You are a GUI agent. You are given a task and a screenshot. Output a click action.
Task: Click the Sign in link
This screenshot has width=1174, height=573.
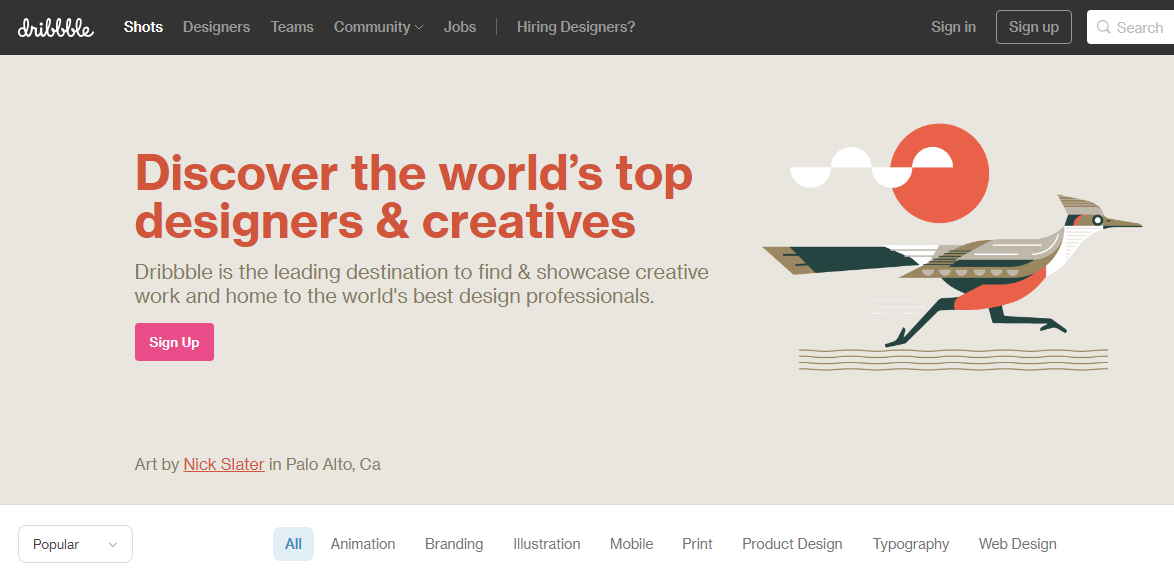953,27
